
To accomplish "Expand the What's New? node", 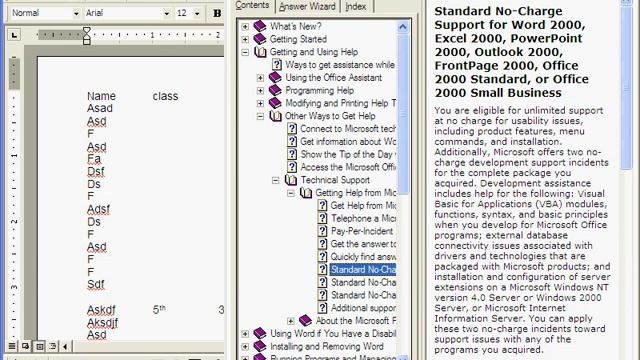I will click(245, 27).
